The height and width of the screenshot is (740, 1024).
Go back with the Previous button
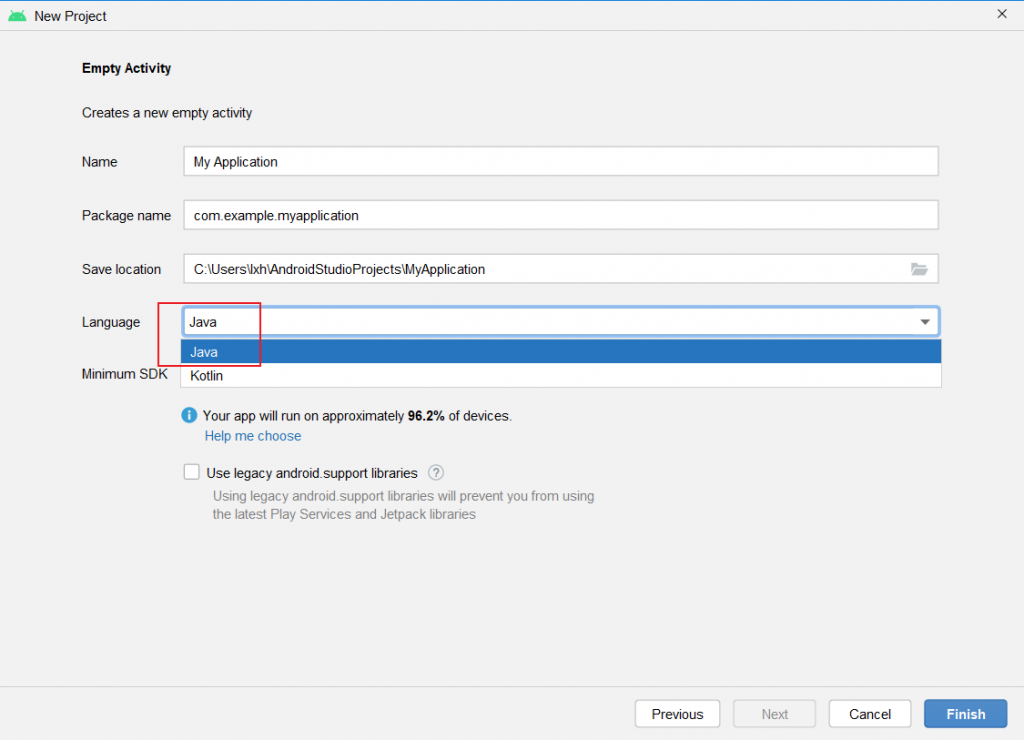[x=677, y=714]
